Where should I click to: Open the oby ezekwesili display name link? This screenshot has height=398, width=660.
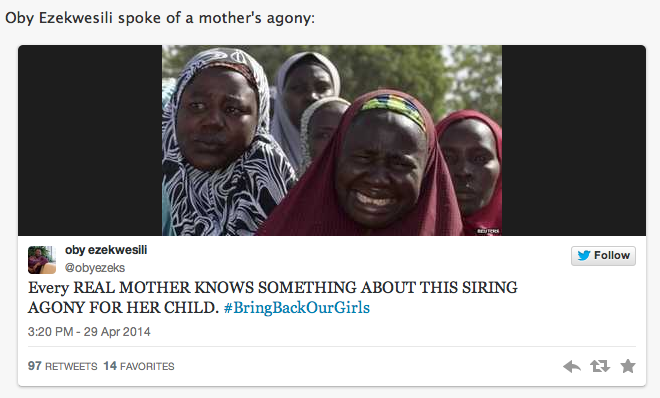(x=106, y=250)
